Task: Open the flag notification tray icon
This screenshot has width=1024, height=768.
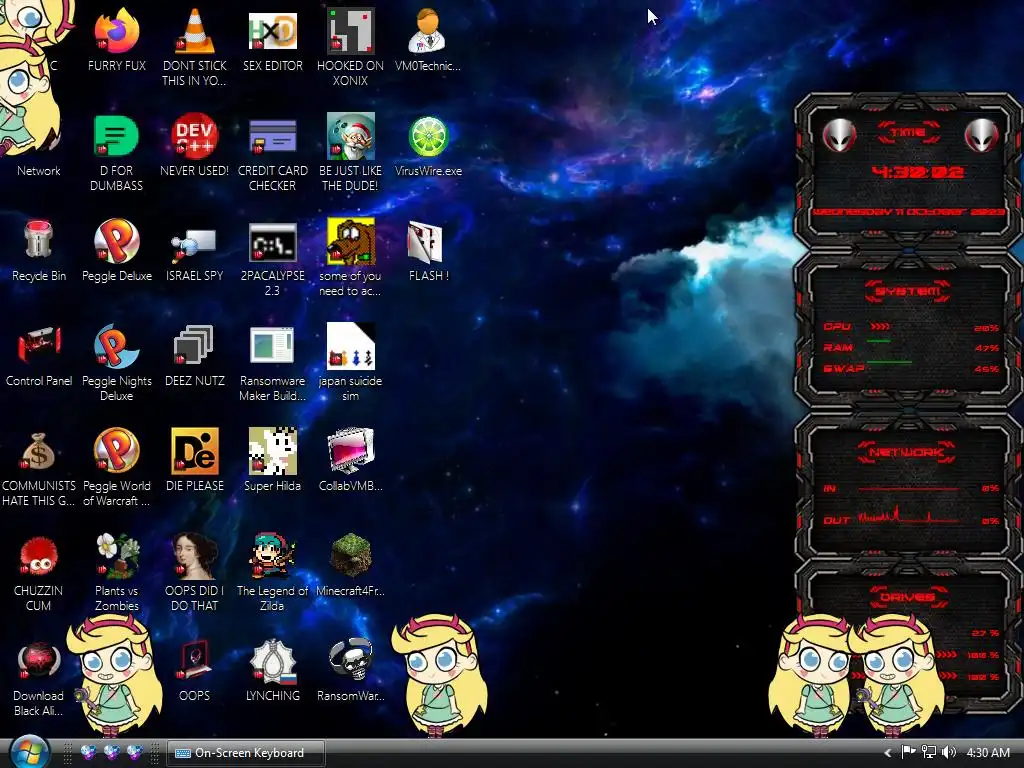Action: tap(908, 752)
